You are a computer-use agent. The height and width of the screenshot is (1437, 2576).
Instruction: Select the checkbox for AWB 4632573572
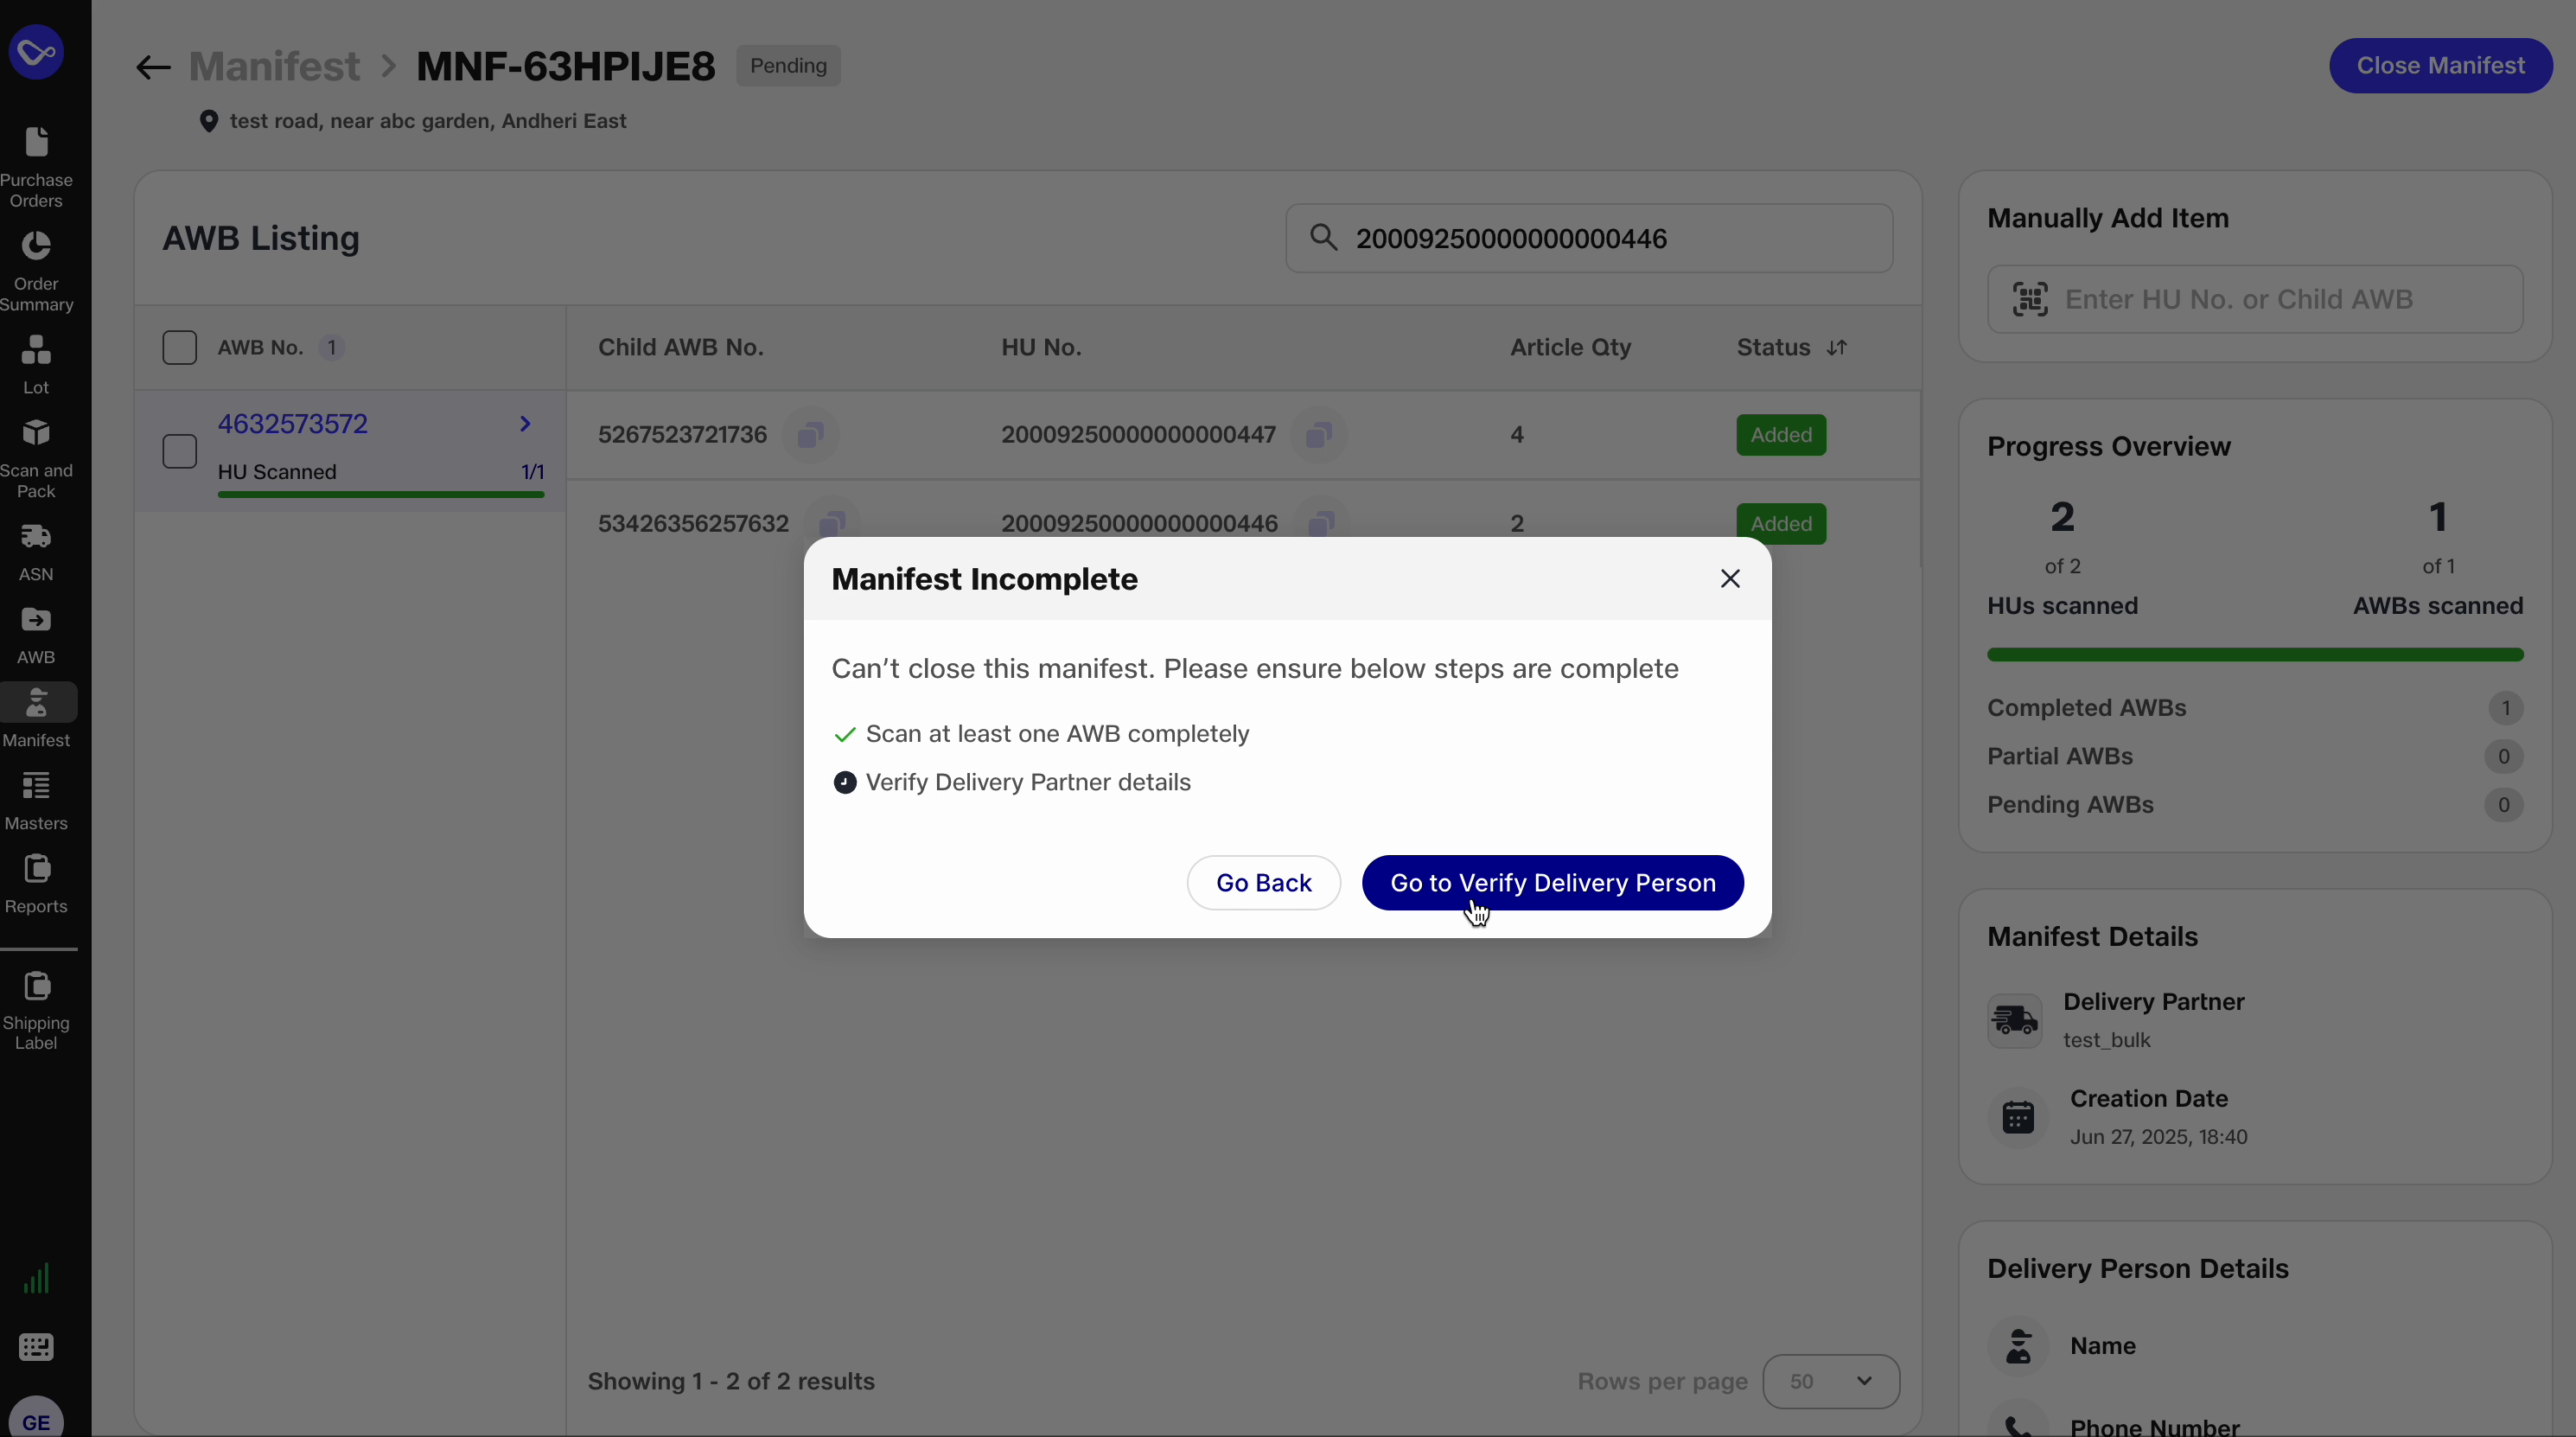[180, 451]
